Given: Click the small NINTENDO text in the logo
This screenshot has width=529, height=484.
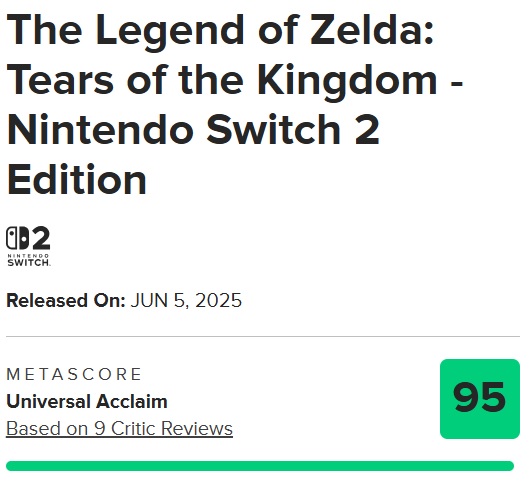Looking at the screenshot, I should [28, 256].
